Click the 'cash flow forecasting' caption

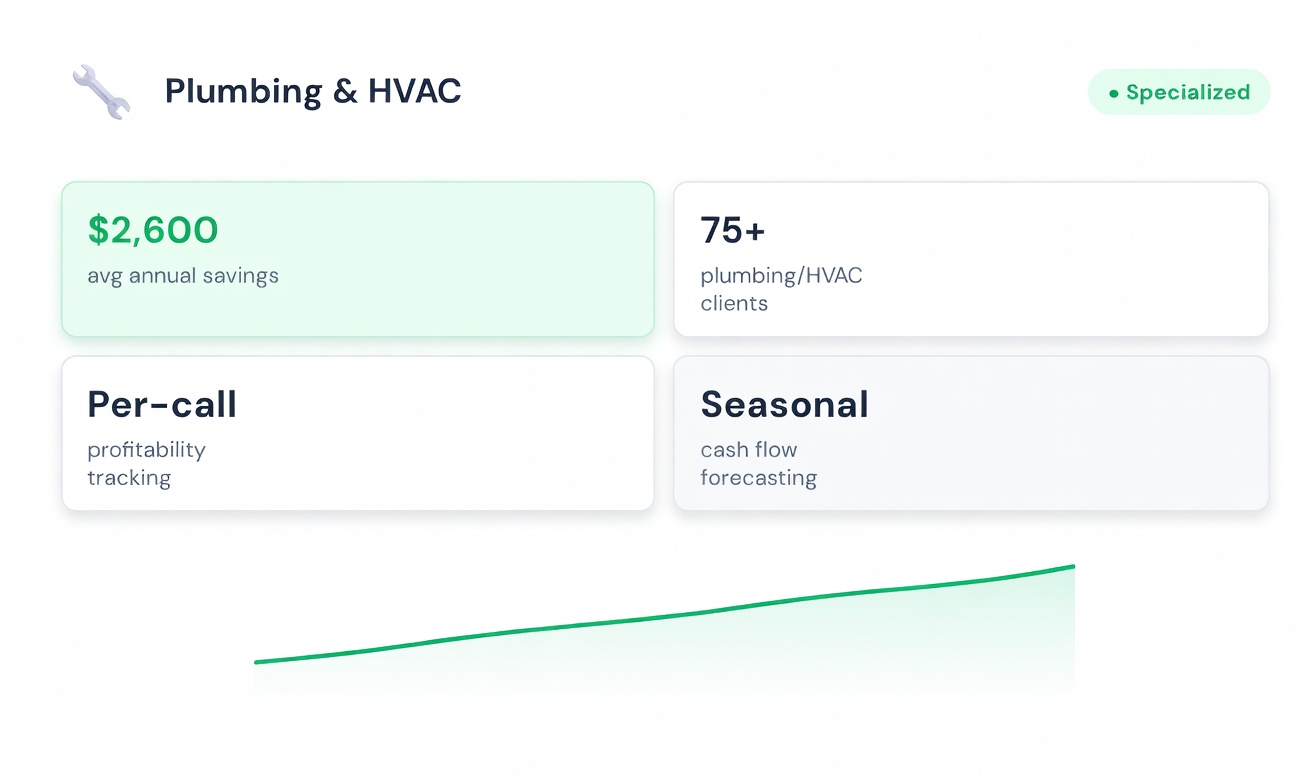758,464
